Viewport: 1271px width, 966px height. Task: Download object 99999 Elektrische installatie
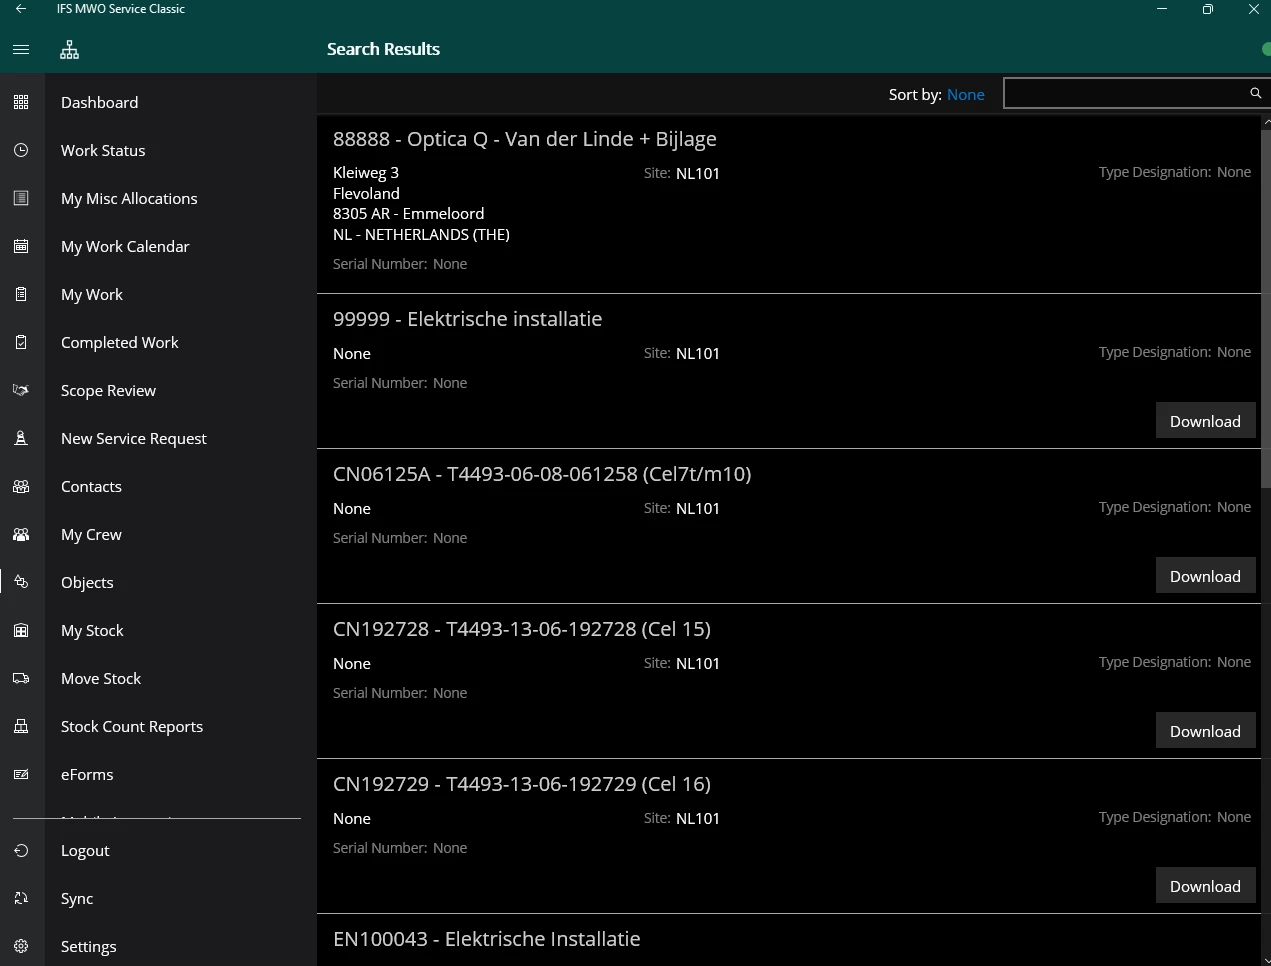[x=1205, y=421]
